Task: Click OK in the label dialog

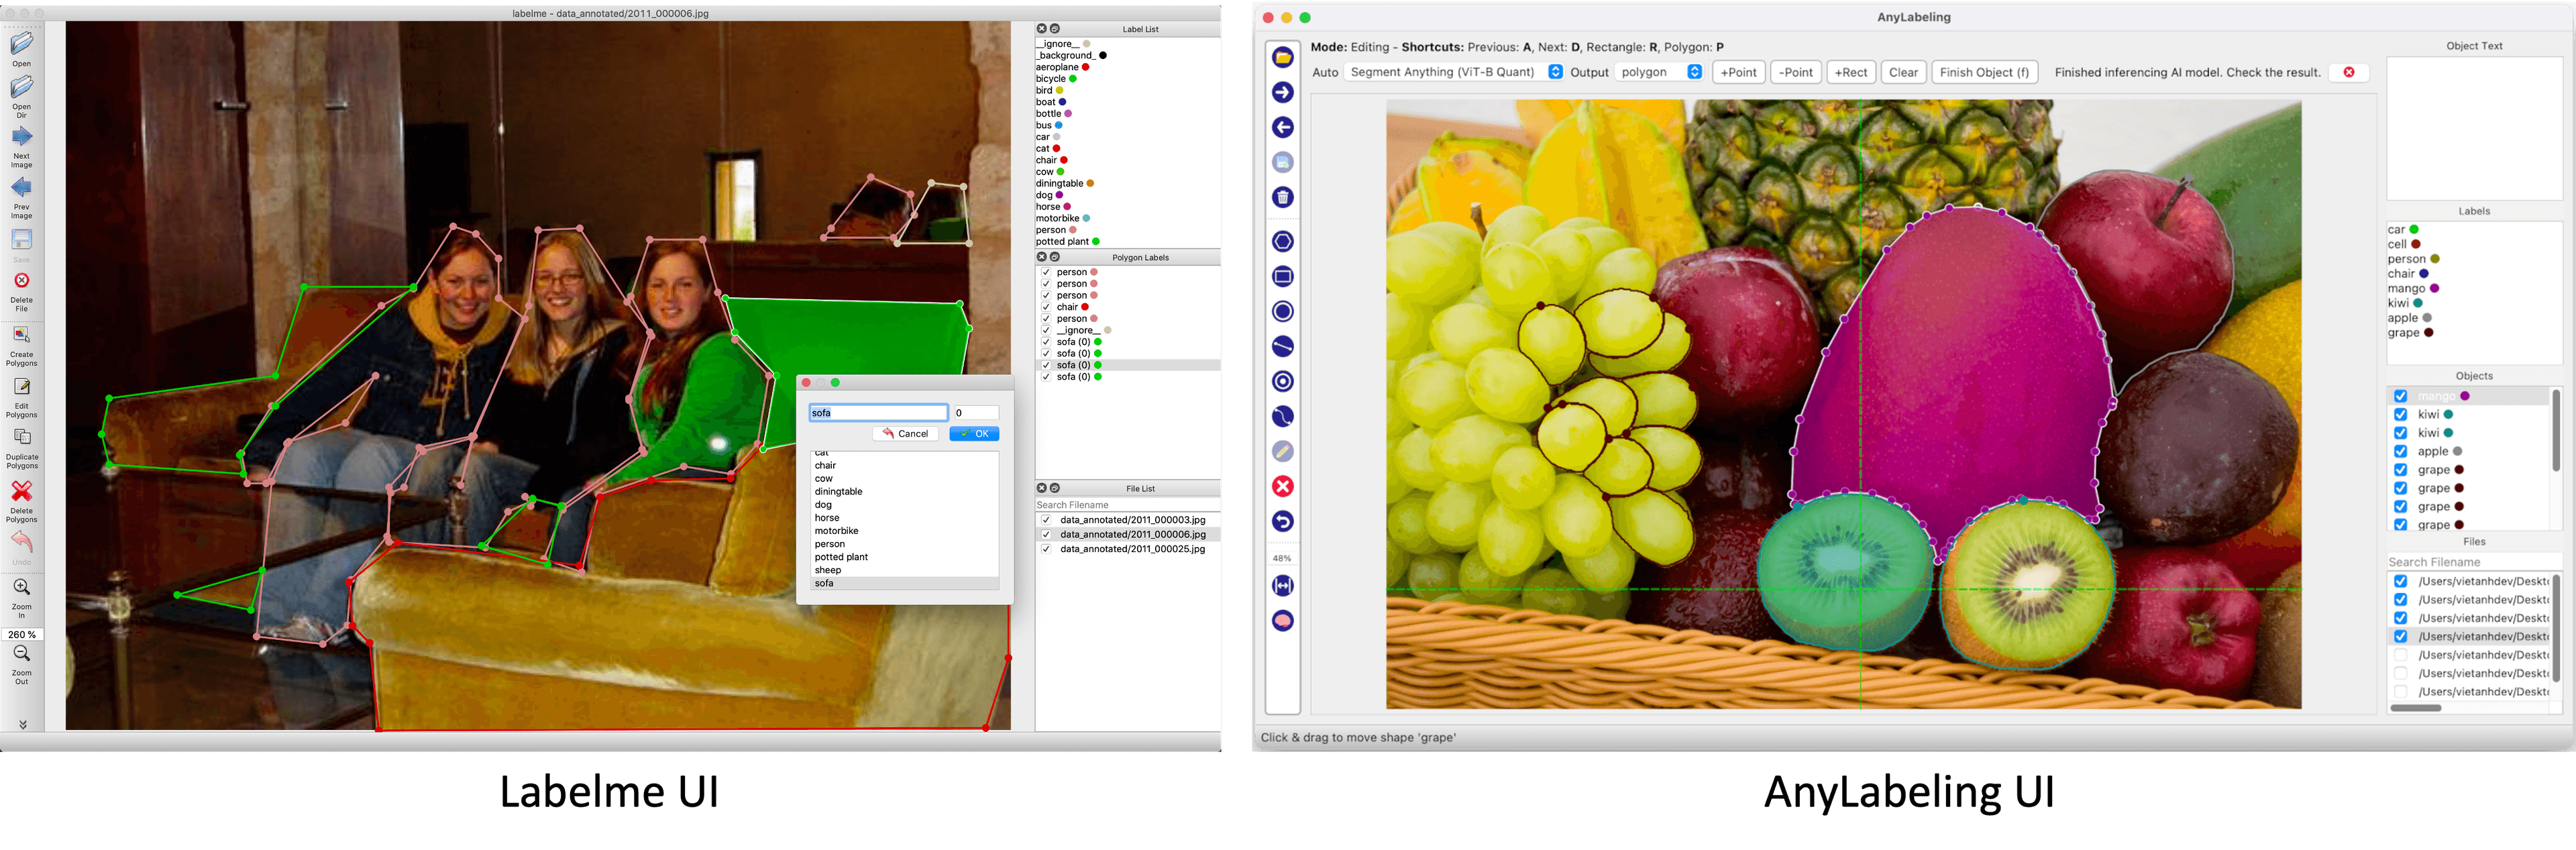Action: 973,433
